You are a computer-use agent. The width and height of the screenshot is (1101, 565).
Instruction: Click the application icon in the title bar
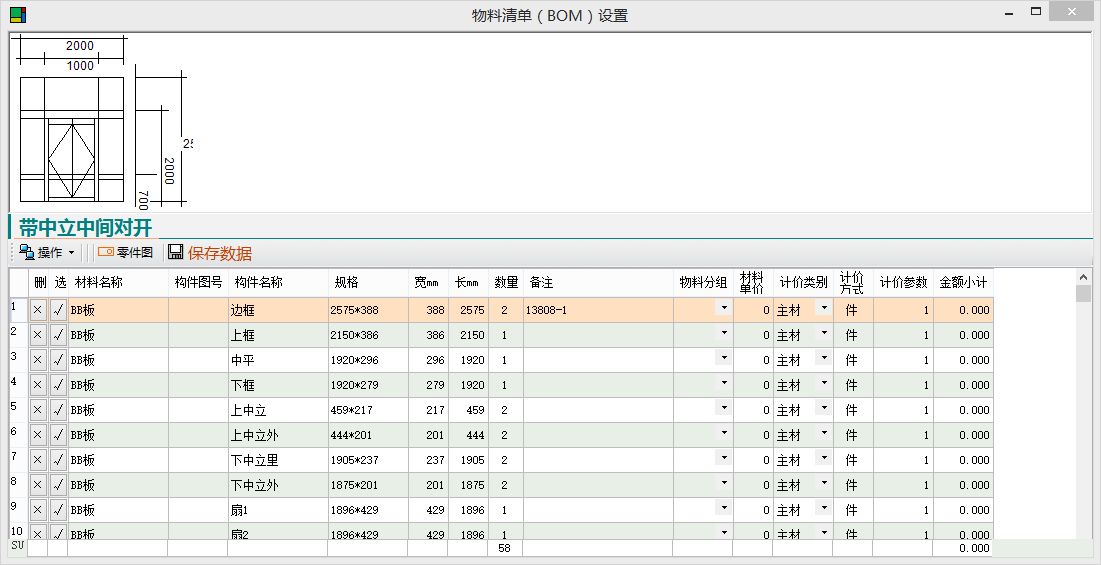pos(18,15)
